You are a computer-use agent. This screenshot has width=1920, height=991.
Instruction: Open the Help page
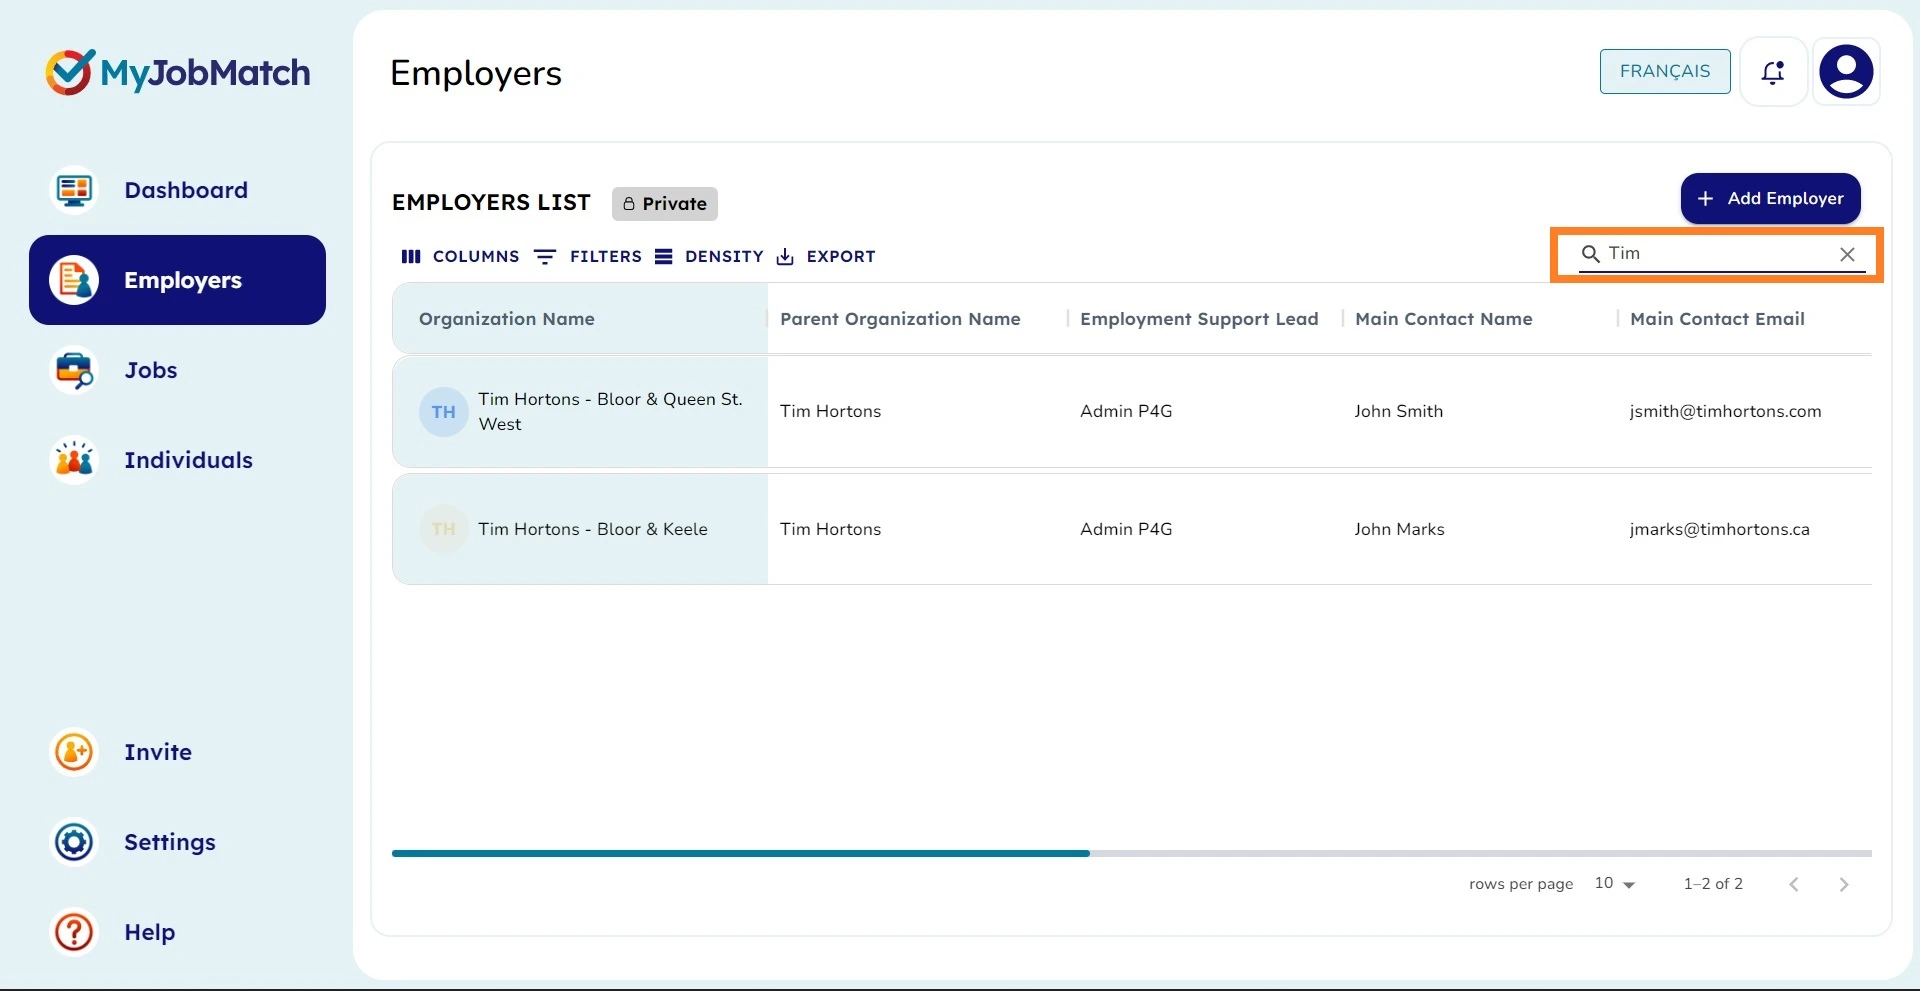pos(150,932)
